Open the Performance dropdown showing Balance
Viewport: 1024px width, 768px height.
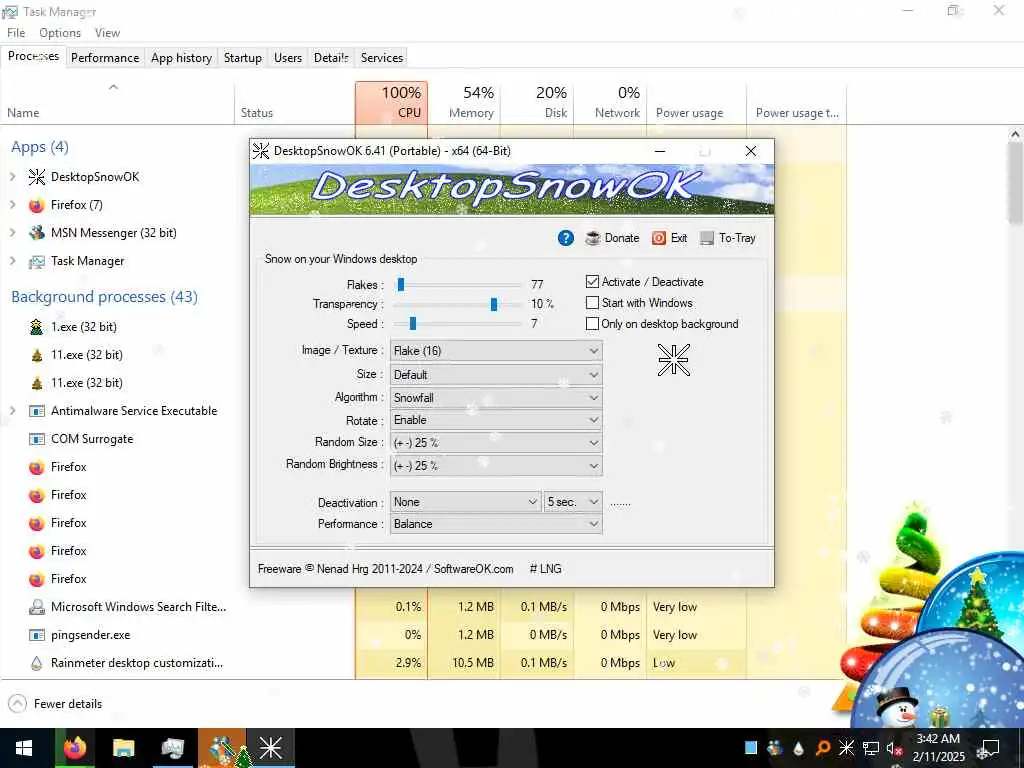496,524
